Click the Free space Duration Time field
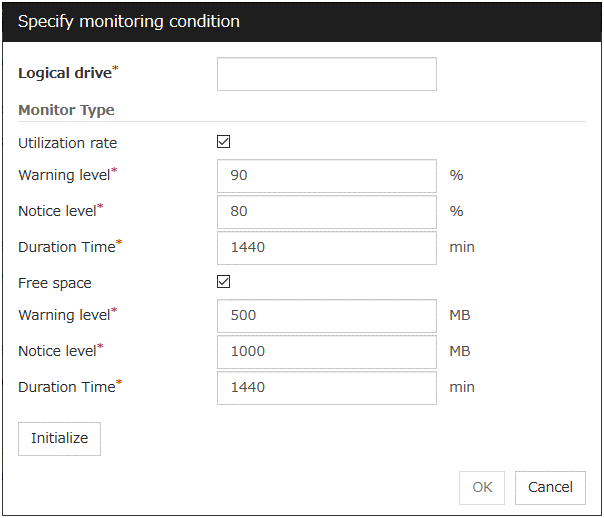 point(326,387)
